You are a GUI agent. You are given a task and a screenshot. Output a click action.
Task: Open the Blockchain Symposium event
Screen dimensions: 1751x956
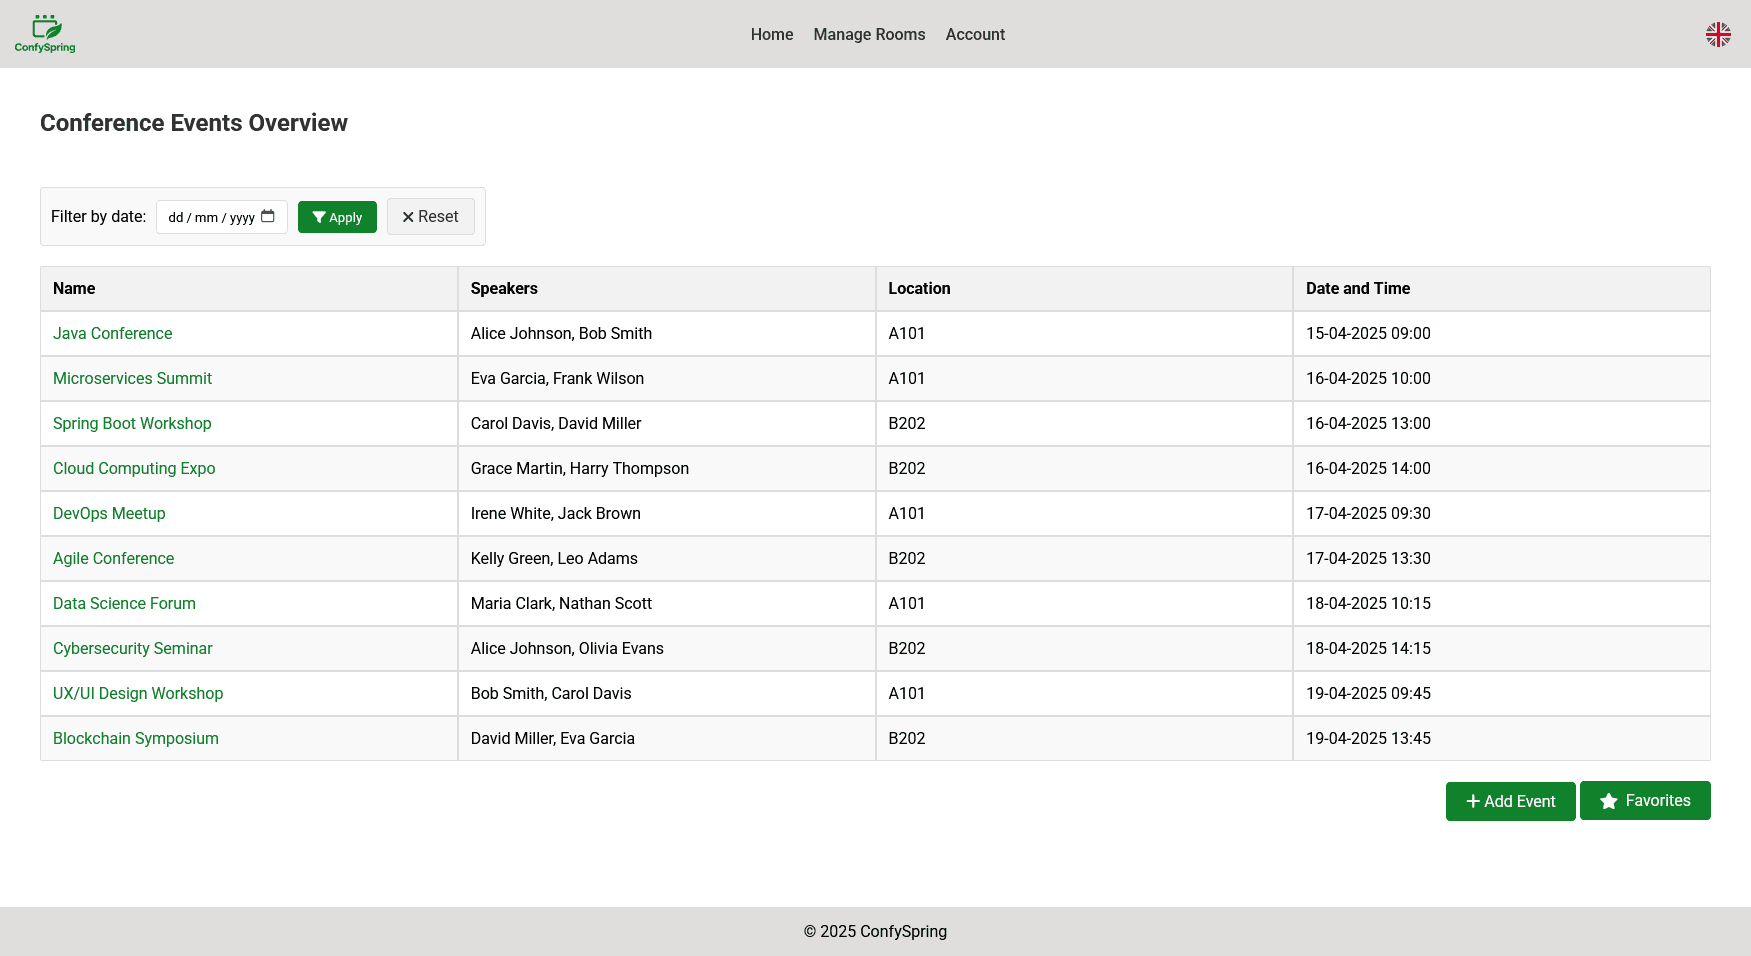[x=135, y=739]
